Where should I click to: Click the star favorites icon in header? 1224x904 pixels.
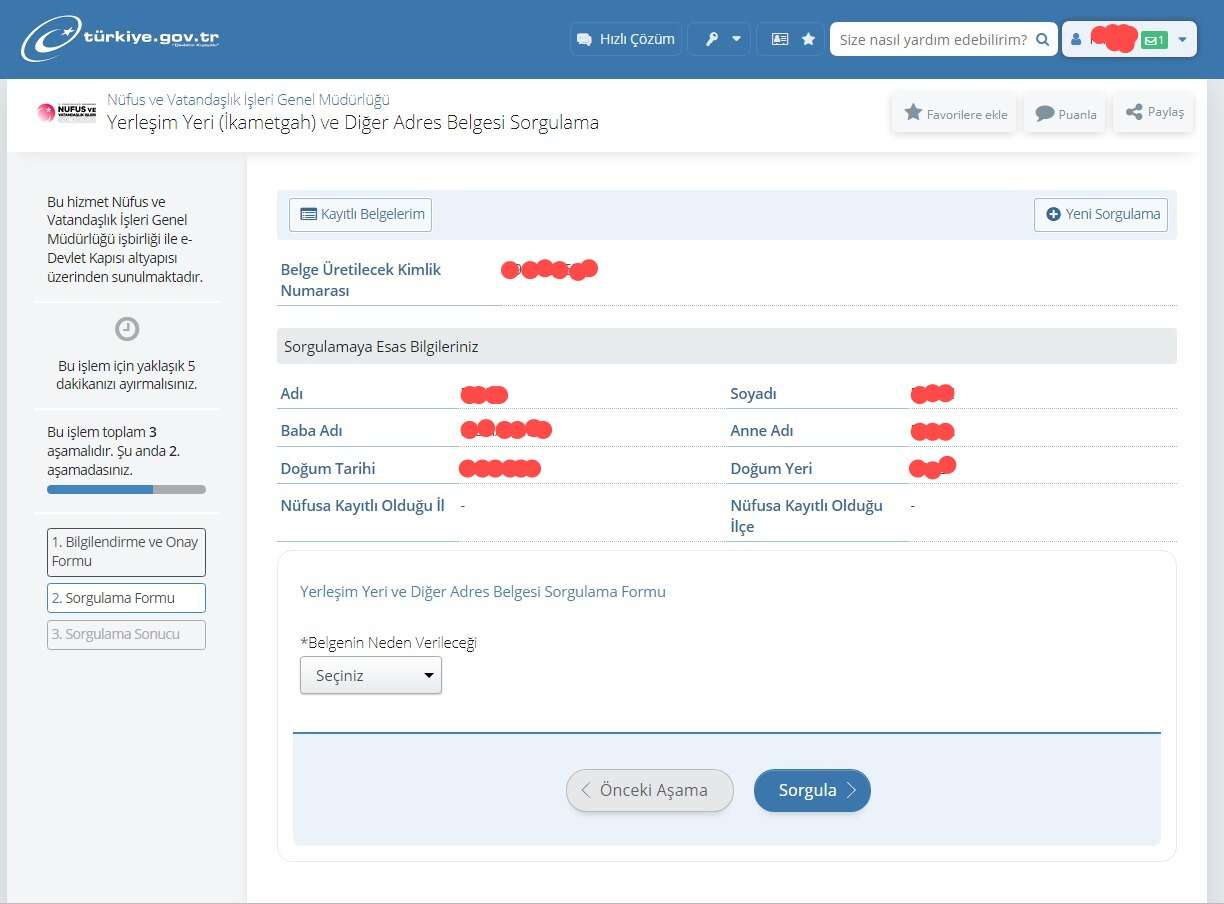(x=808, y=39)
